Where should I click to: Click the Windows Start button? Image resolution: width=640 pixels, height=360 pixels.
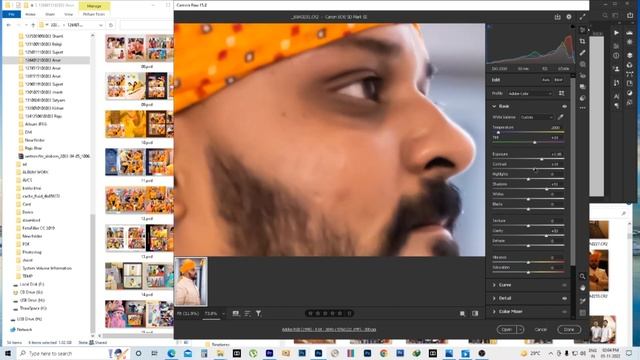[8, 353]
